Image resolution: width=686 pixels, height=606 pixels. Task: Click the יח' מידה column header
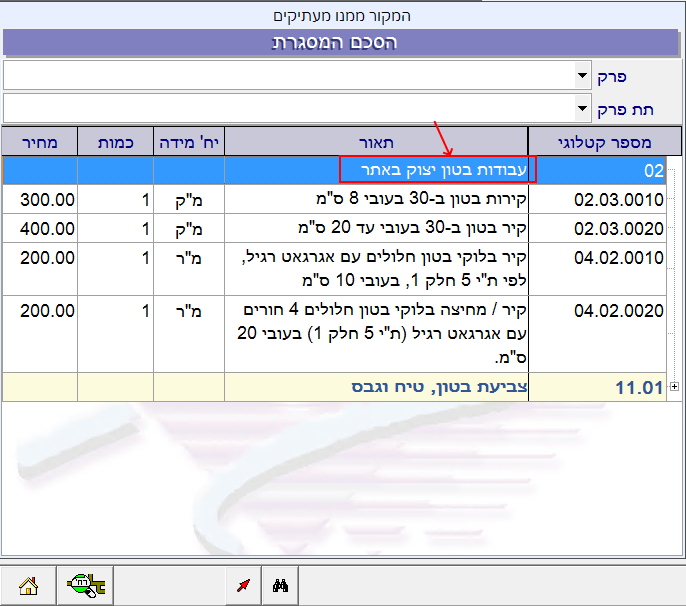point(189,142)
